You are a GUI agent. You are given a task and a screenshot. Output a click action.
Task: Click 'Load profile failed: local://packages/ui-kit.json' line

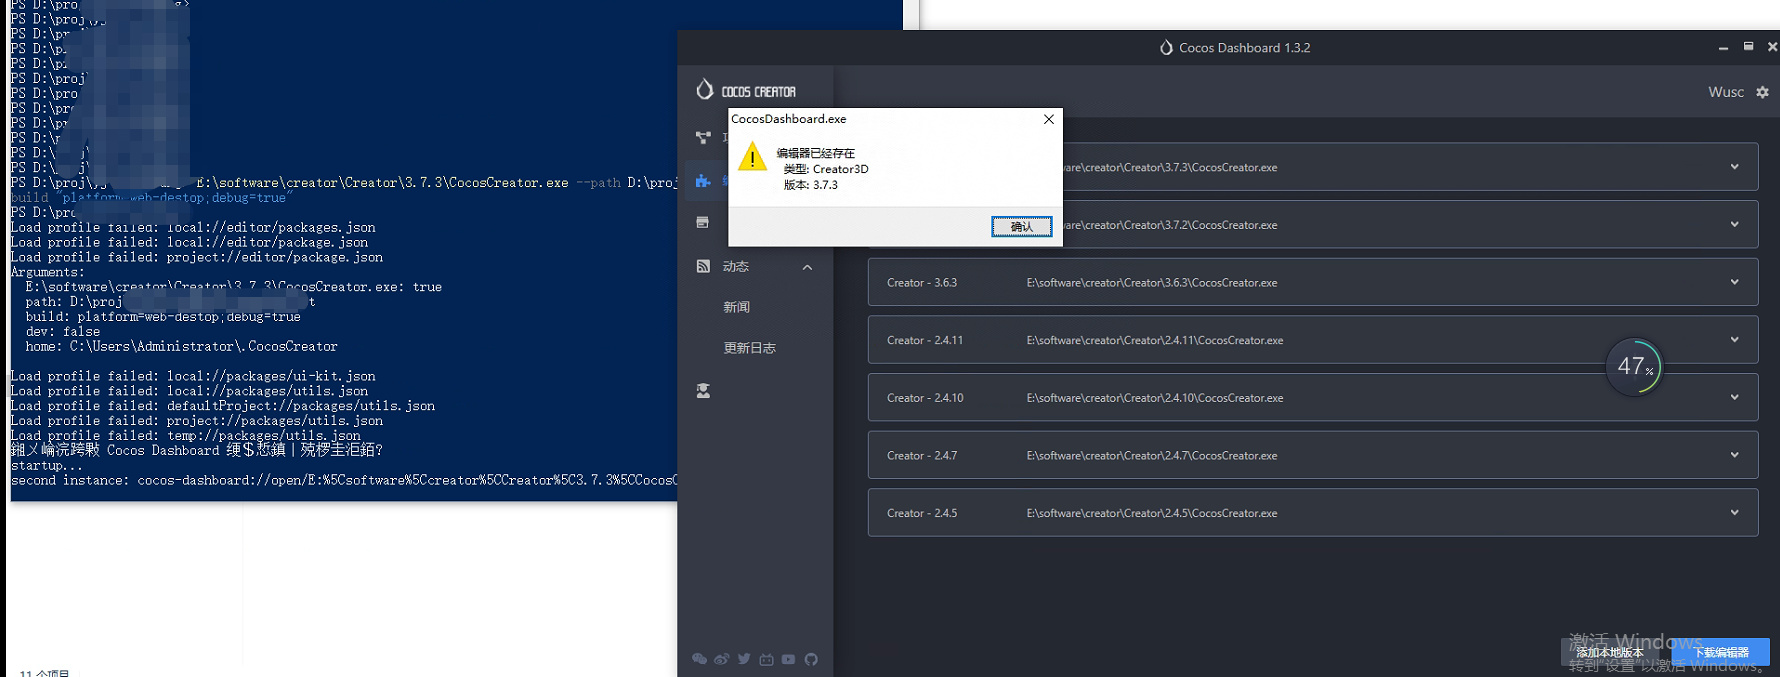pos(193,376)
